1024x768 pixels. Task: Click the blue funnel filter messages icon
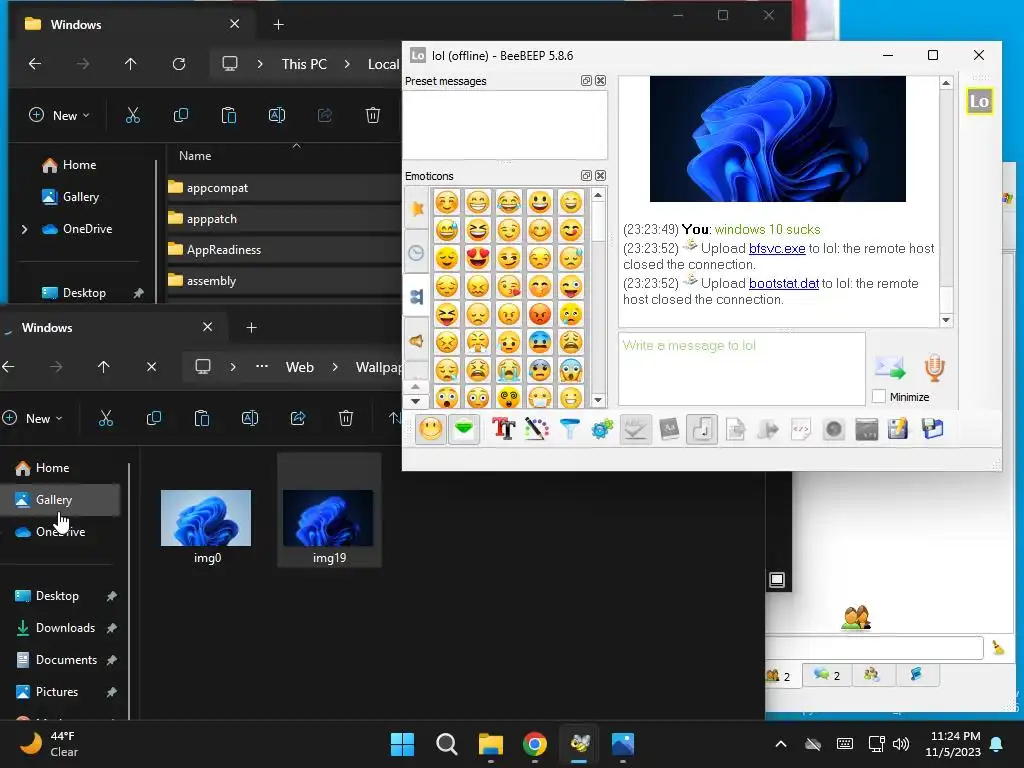pos(570,429)
